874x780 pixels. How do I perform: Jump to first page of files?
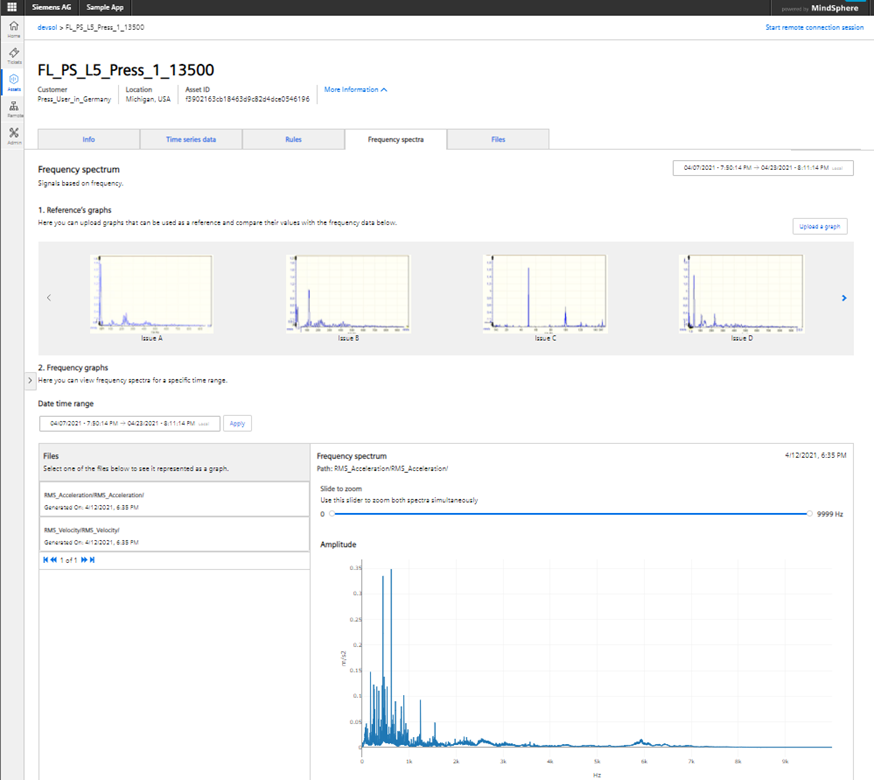click(45, 560)
